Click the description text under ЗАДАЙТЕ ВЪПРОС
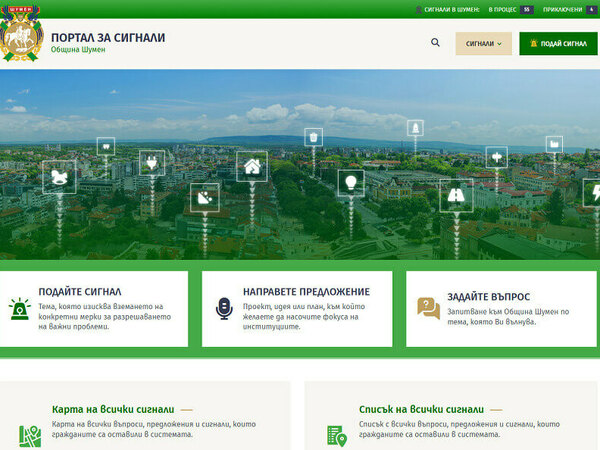Viewport: 600px width, 450px height. click(509, 317)
